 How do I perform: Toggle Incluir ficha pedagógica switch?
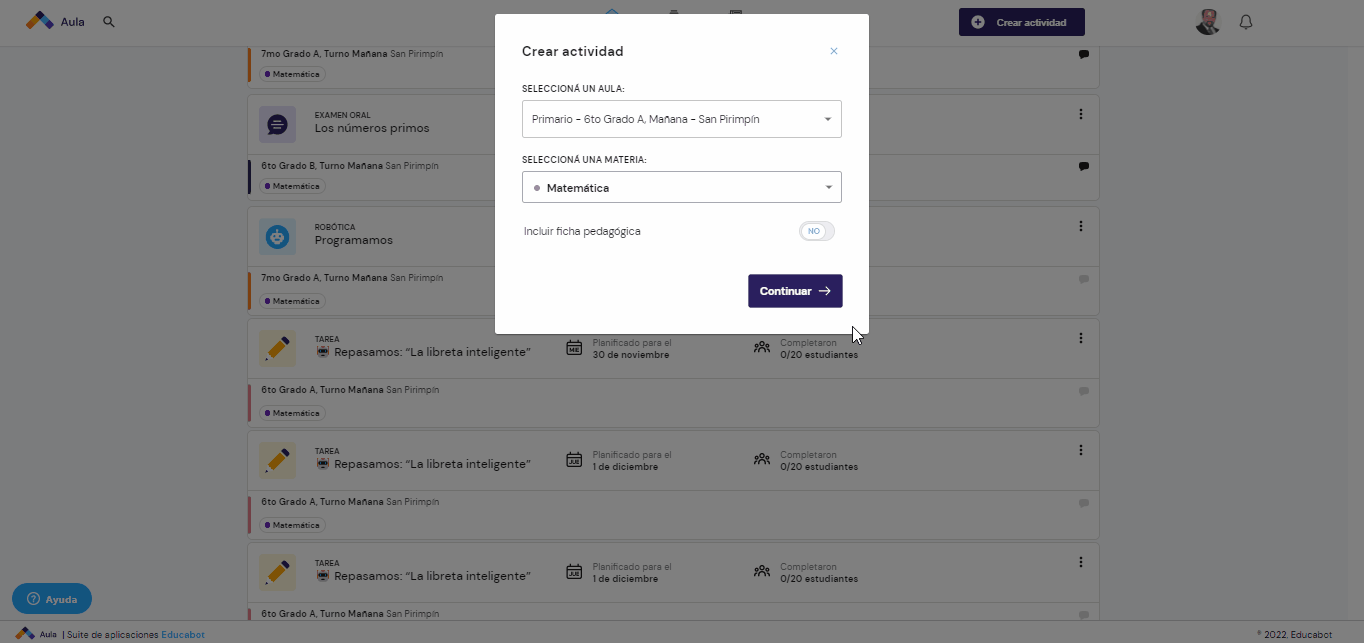coord(816,231)
